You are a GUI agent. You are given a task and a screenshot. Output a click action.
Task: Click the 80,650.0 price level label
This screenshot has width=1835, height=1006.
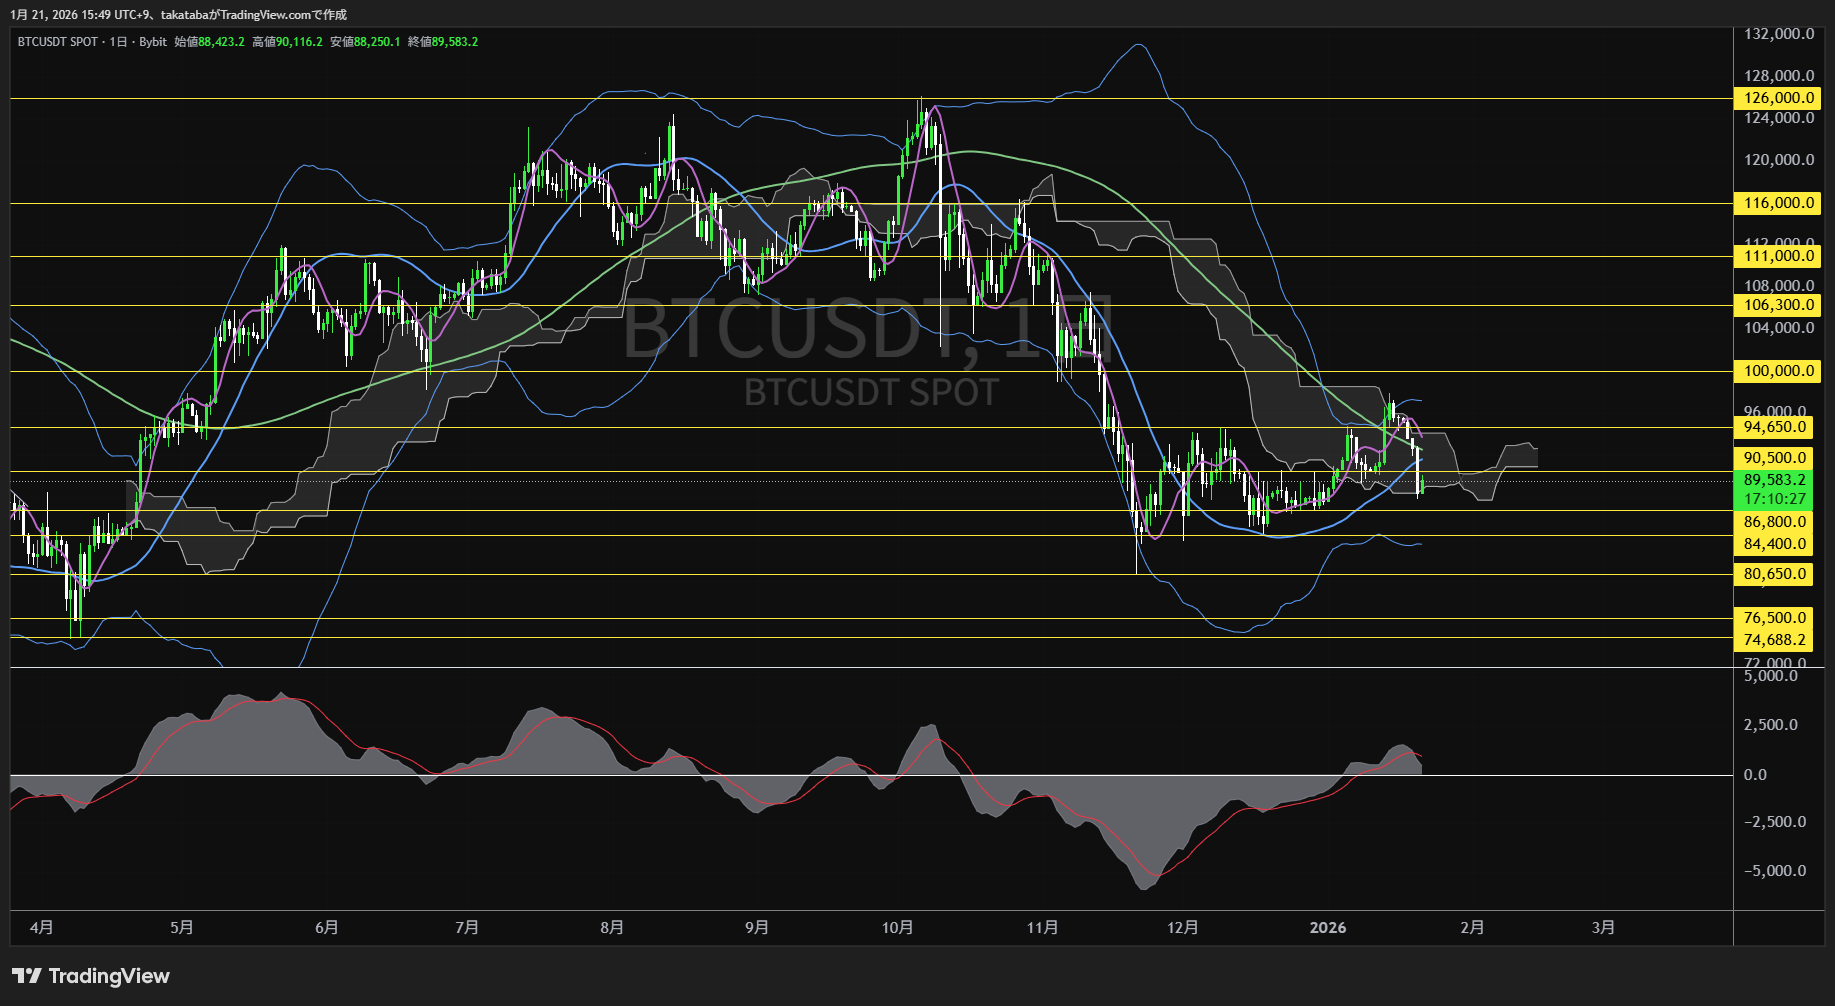coord(1773,574)
